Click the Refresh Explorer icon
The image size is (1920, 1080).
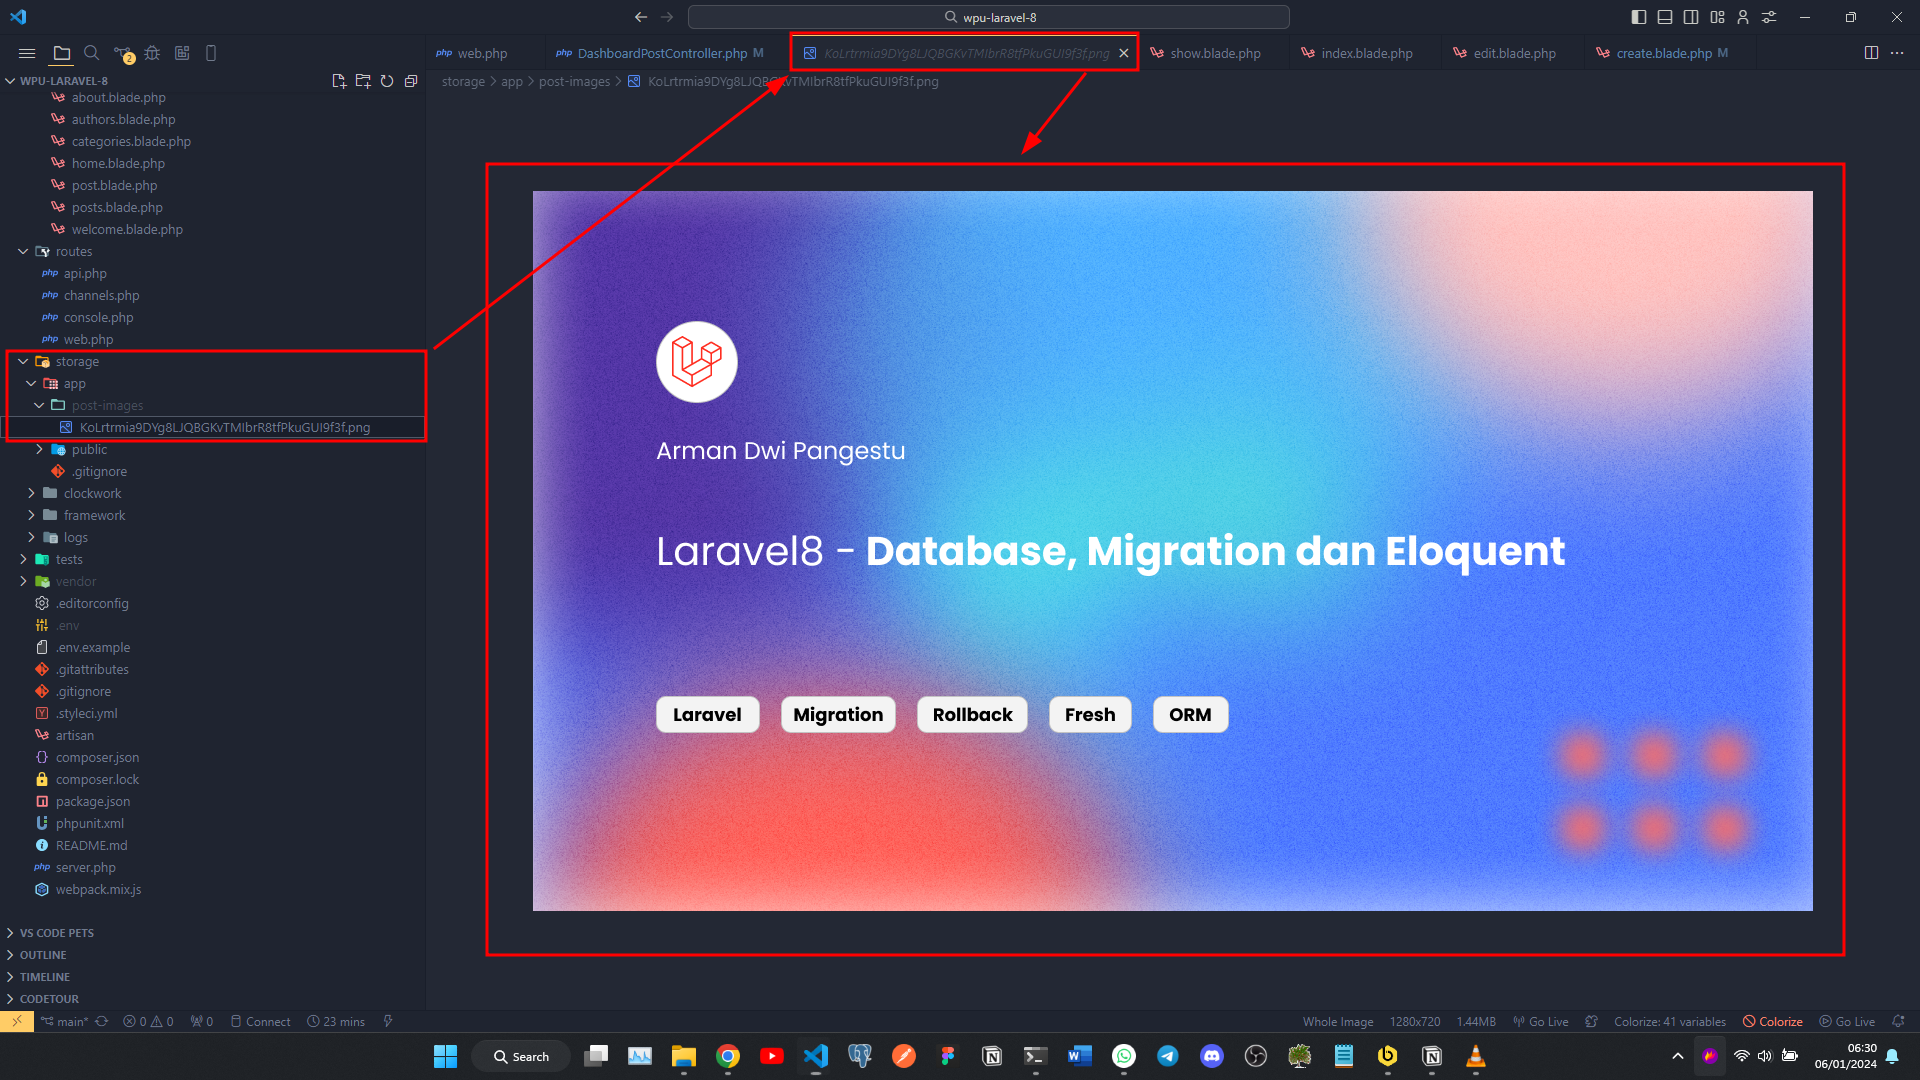coord(387,81)
